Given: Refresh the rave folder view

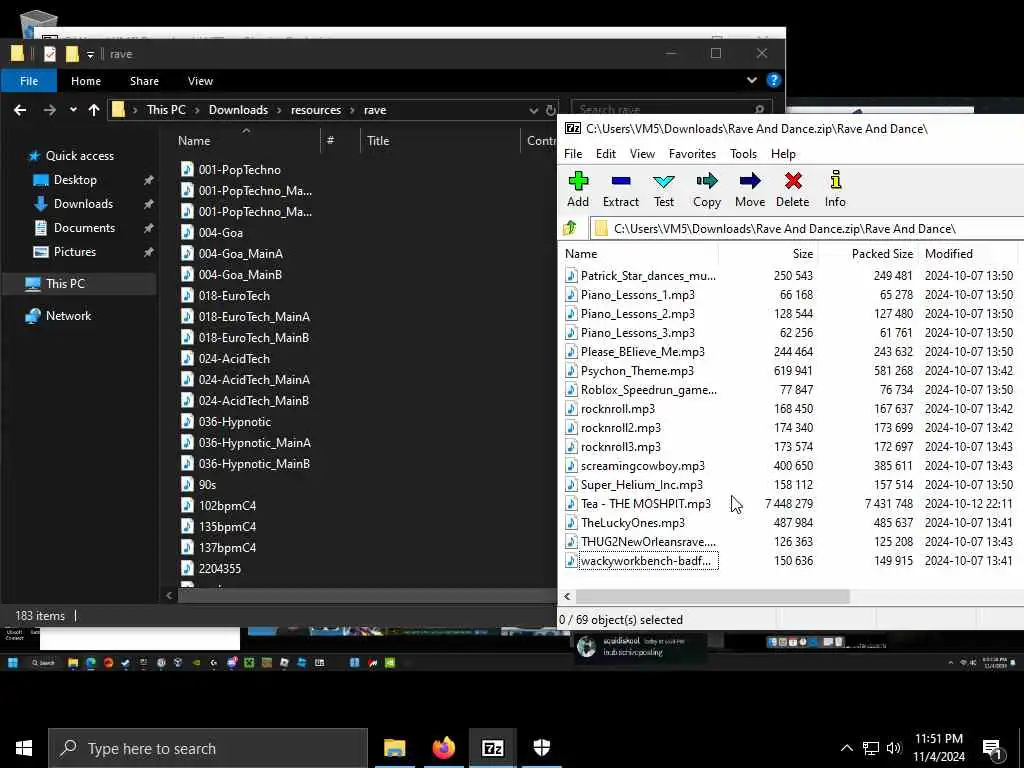Looking at the screenshot, I should 551,110.
